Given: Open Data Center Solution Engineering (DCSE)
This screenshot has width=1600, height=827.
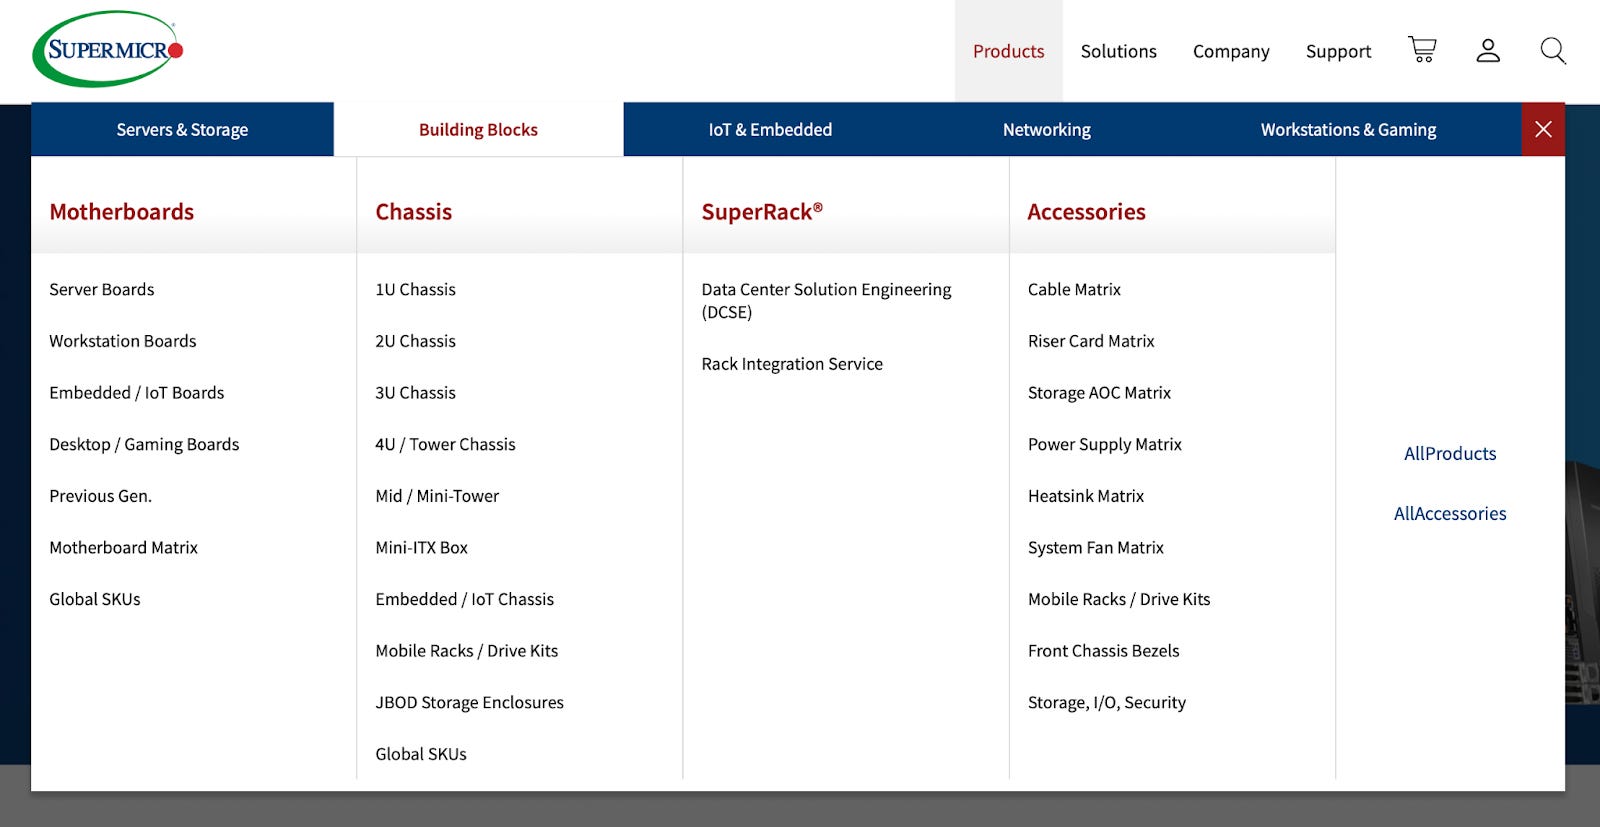Looking at the screenshot, I should (826, 300).
